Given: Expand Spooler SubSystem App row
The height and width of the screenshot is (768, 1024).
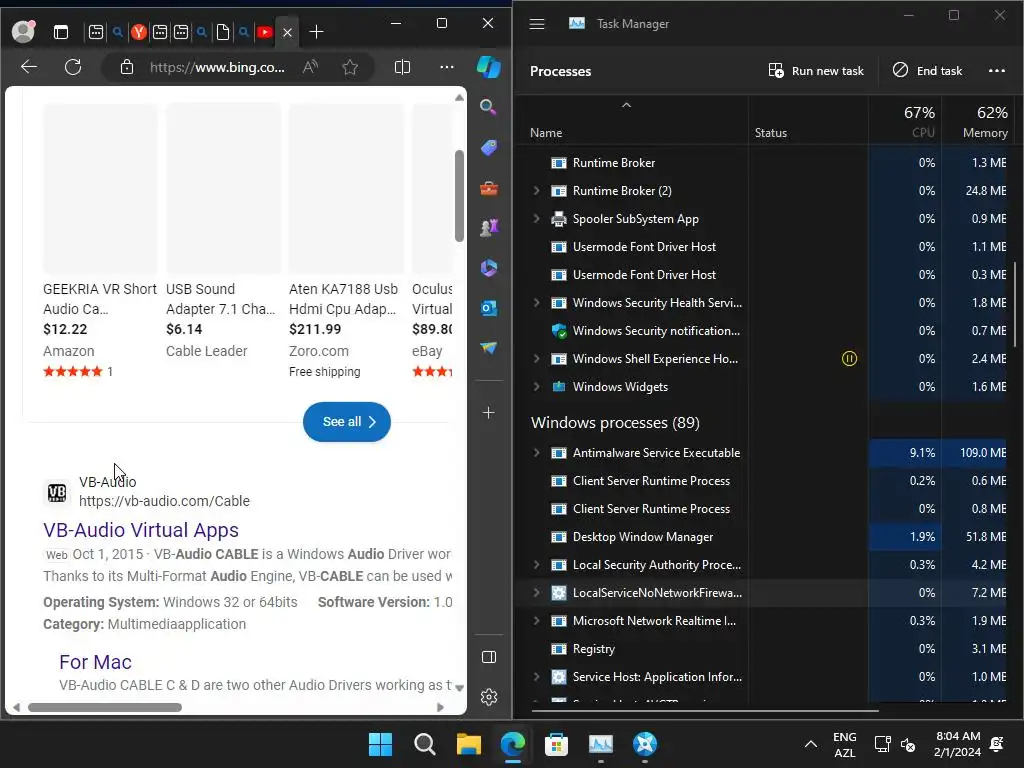Looking at the screenshot, I should point(537,219).
